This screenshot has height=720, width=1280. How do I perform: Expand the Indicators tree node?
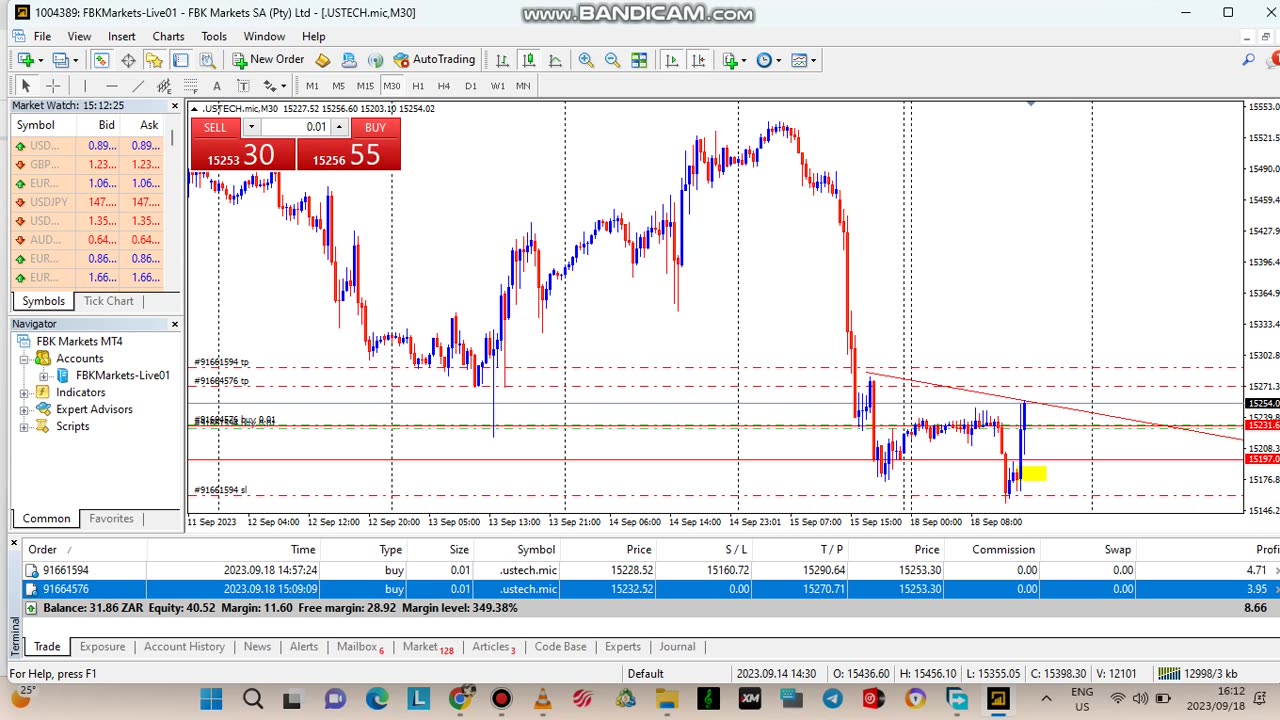24,393
